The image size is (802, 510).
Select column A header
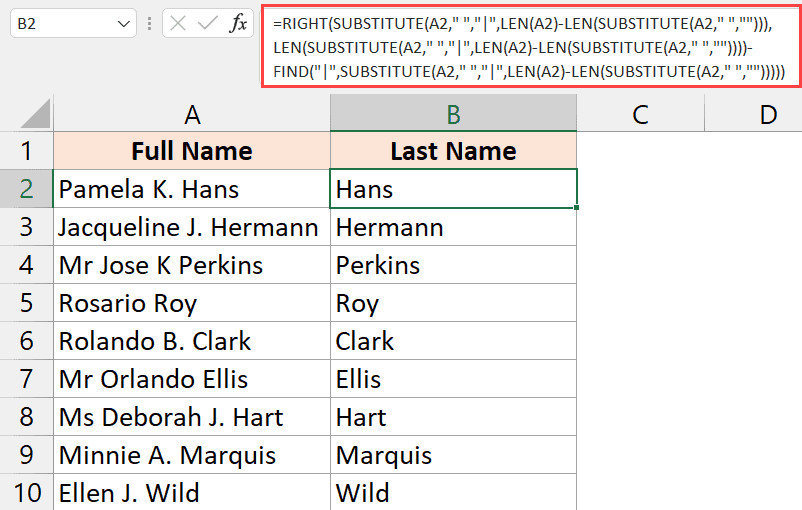point(192,115)
